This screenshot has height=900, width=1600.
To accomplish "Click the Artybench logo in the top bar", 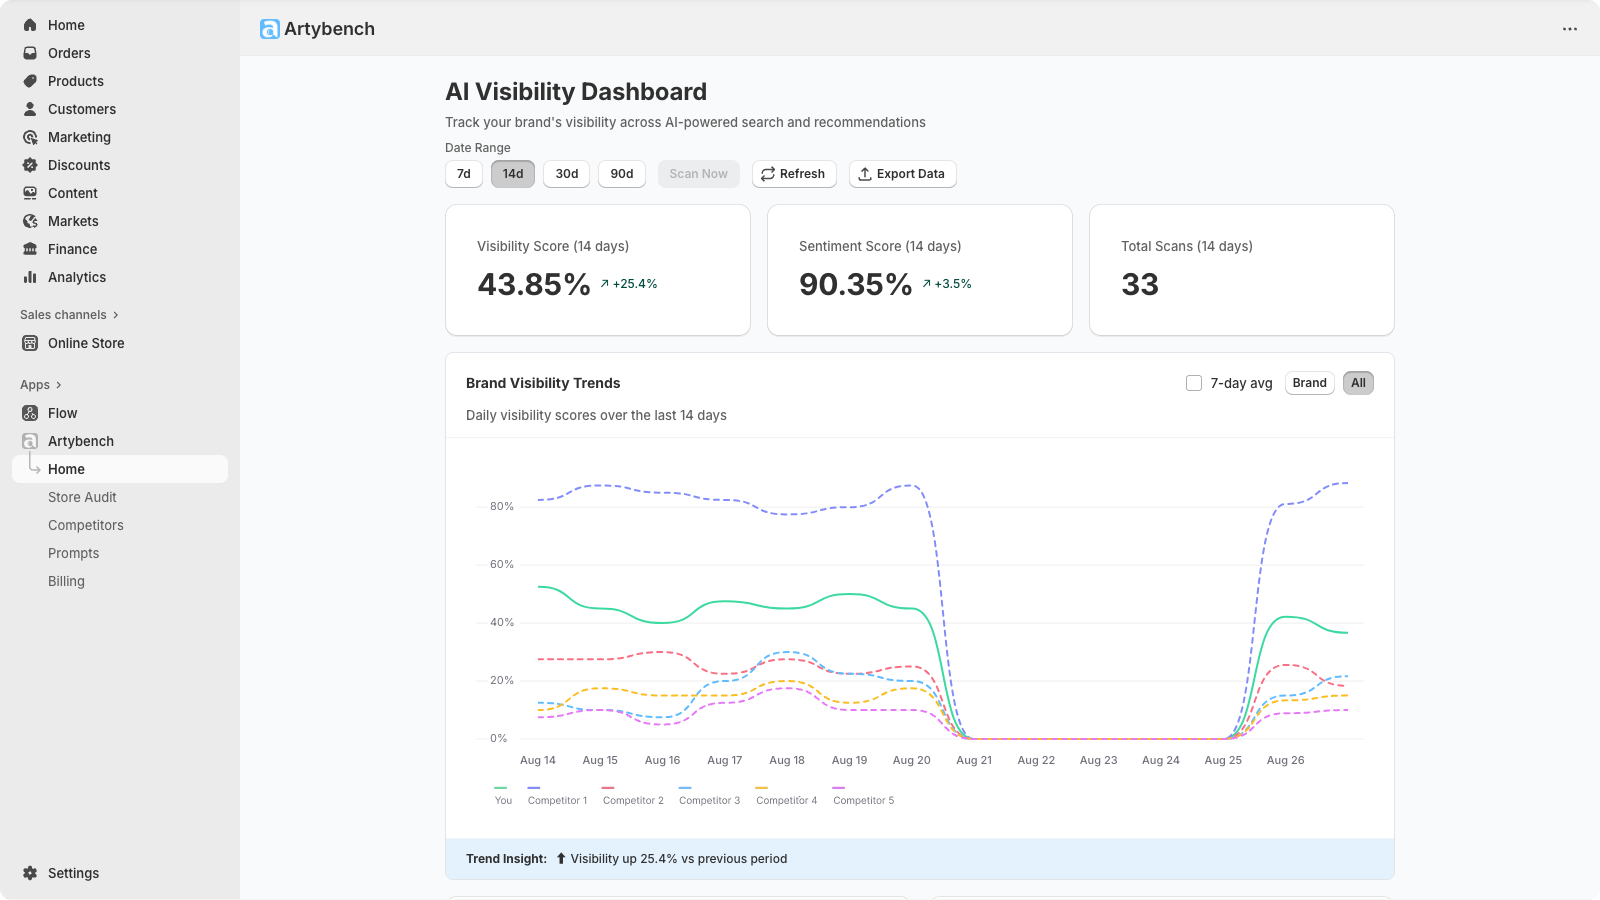I will 317,29.
